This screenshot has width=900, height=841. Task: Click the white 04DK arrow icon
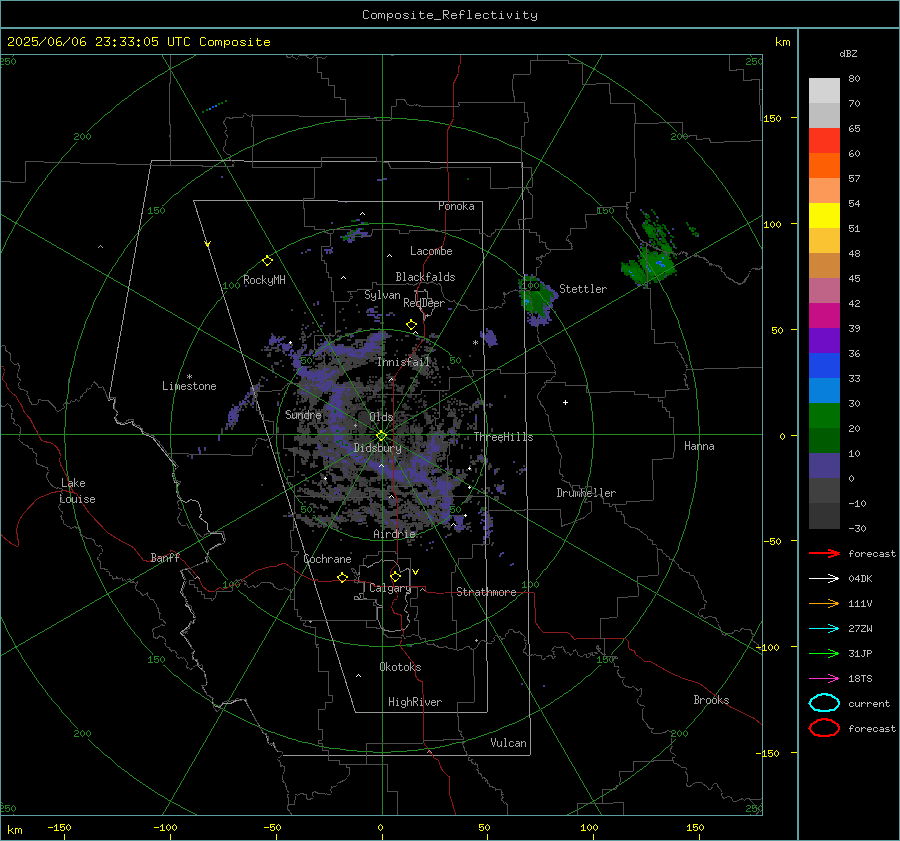tap(824, 578)
